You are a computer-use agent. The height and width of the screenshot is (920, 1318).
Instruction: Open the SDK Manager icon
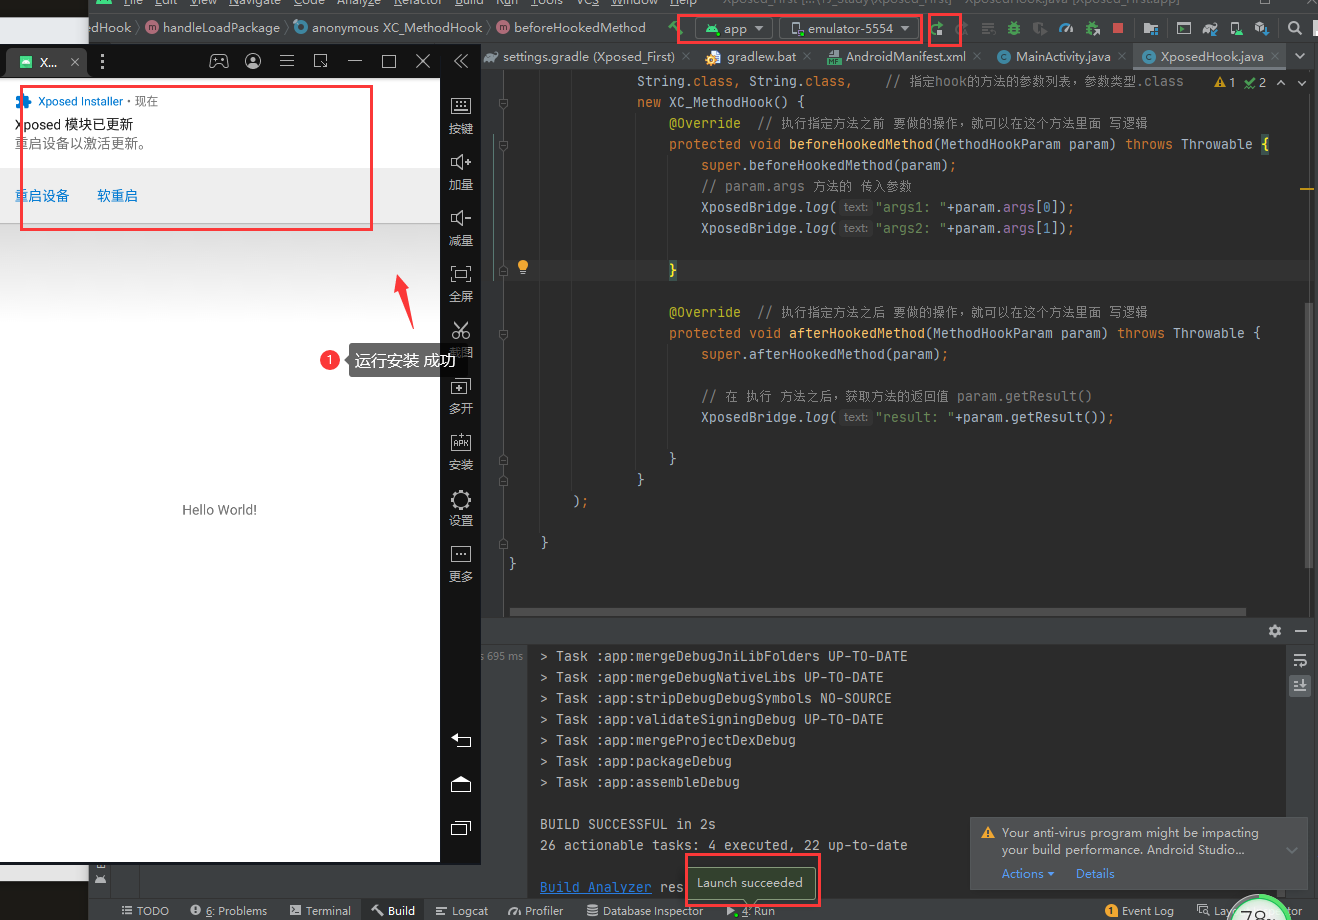1262,29
